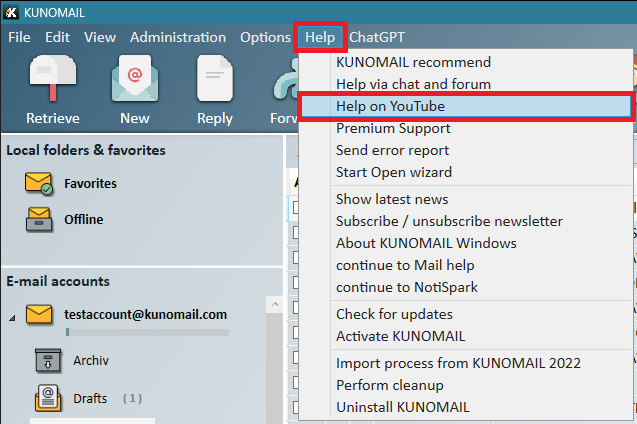
Task: Click the Help menu
Action: (x=320, y=37)
